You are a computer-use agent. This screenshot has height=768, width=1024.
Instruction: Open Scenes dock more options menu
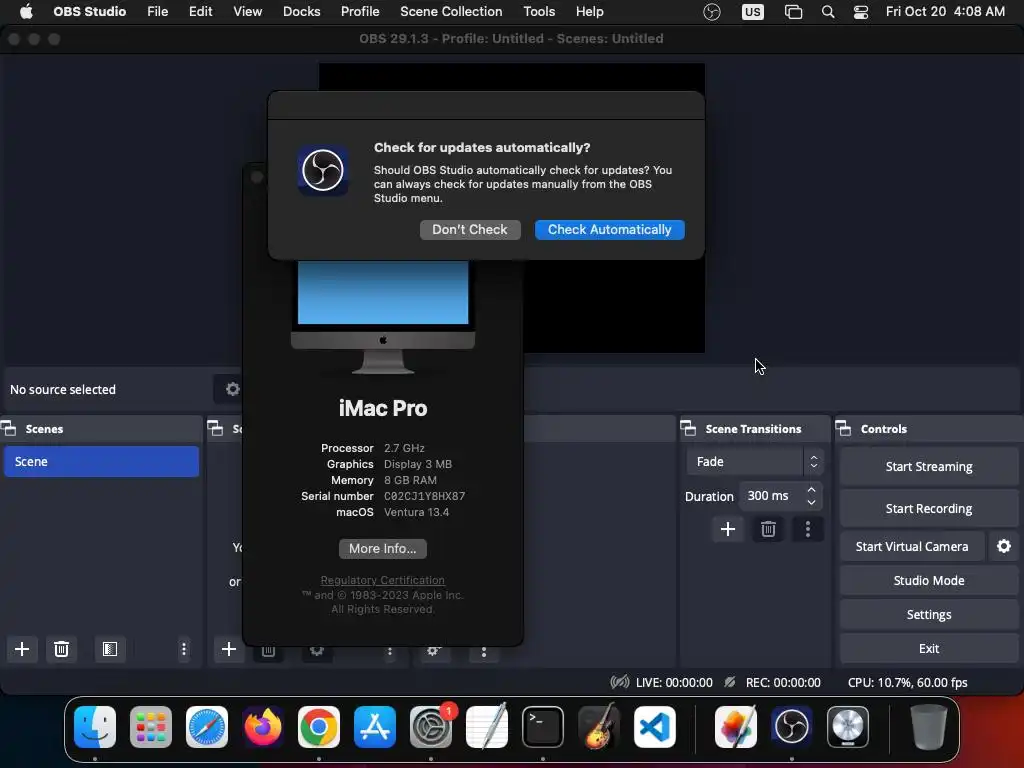[184, 648]
